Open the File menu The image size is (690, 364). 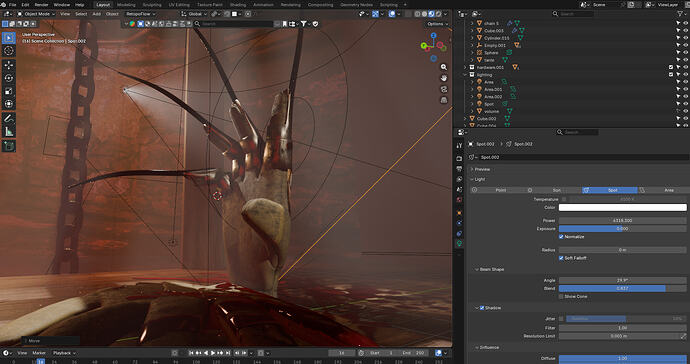point(12,5)
